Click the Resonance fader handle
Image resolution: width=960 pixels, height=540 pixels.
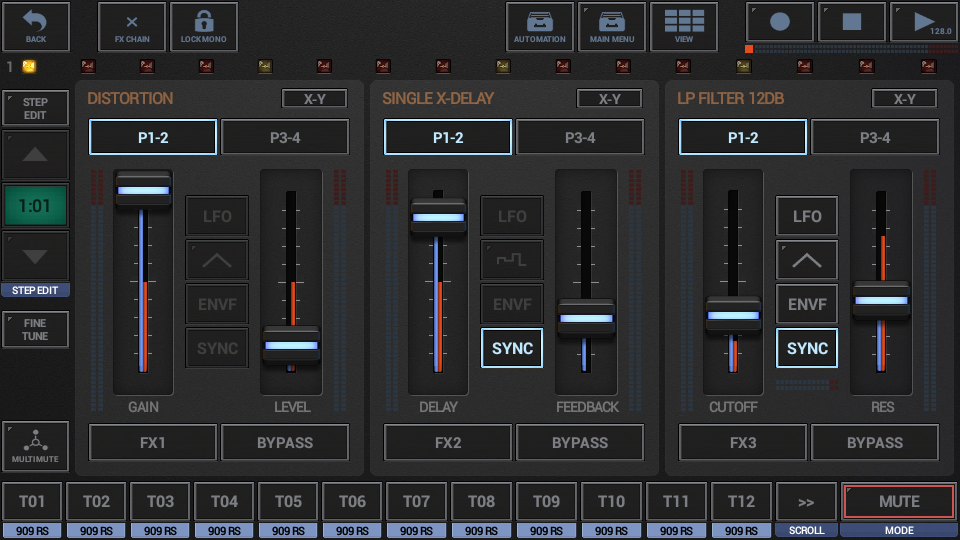click(882, 301)
